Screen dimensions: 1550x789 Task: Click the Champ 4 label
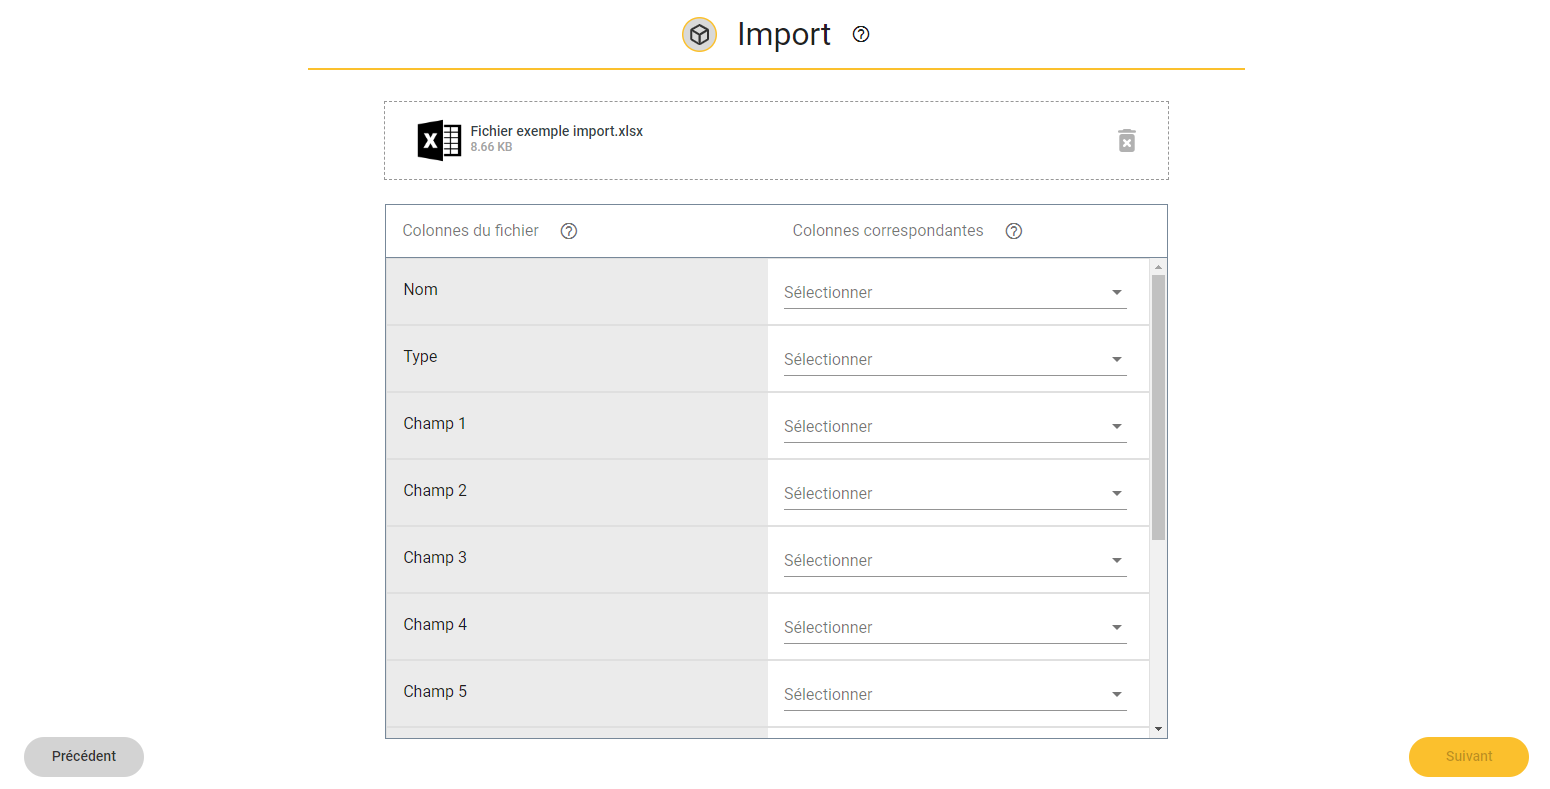coord(435,624)
